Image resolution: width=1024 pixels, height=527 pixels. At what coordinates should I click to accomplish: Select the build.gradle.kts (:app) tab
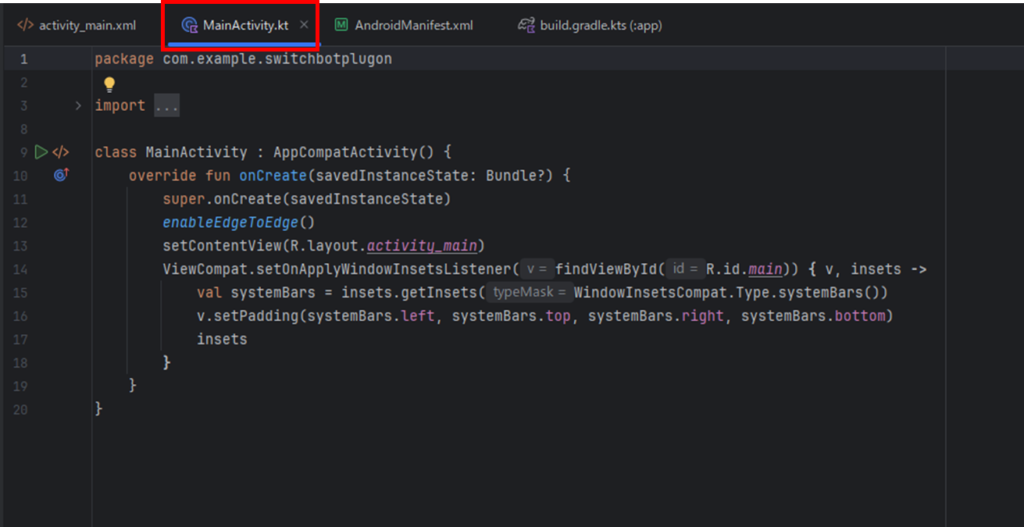tap(600, 25)
